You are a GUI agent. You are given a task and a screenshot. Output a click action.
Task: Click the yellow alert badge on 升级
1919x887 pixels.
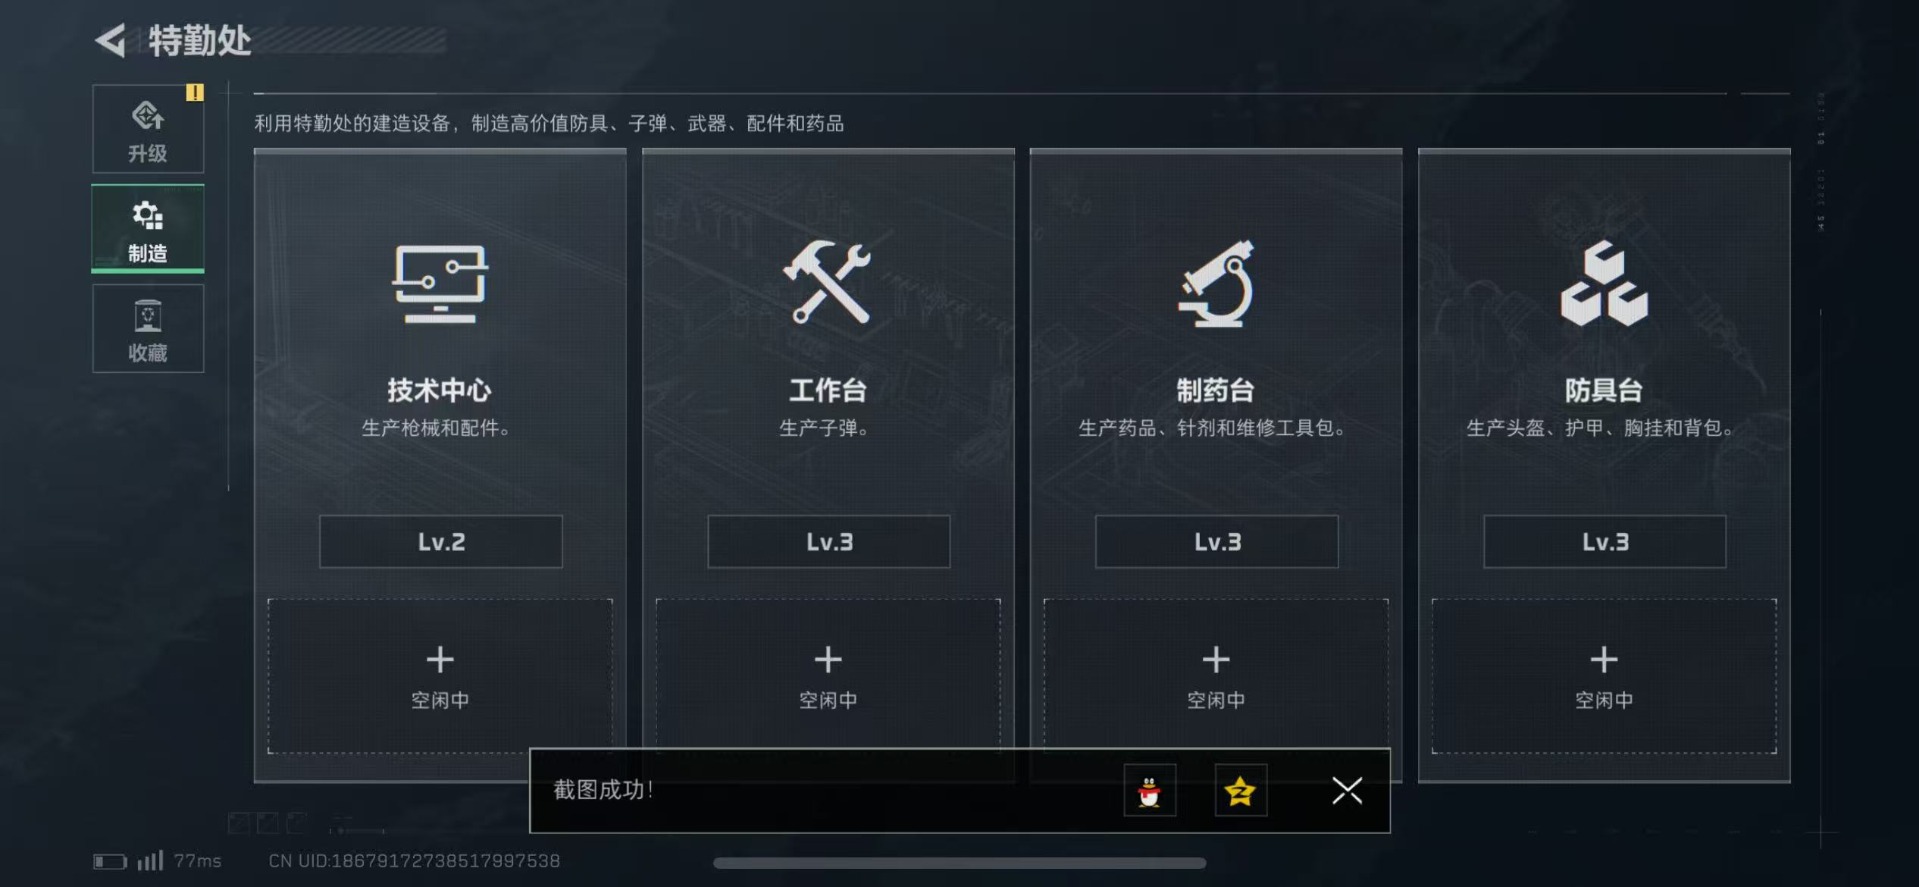coord(194,92)
